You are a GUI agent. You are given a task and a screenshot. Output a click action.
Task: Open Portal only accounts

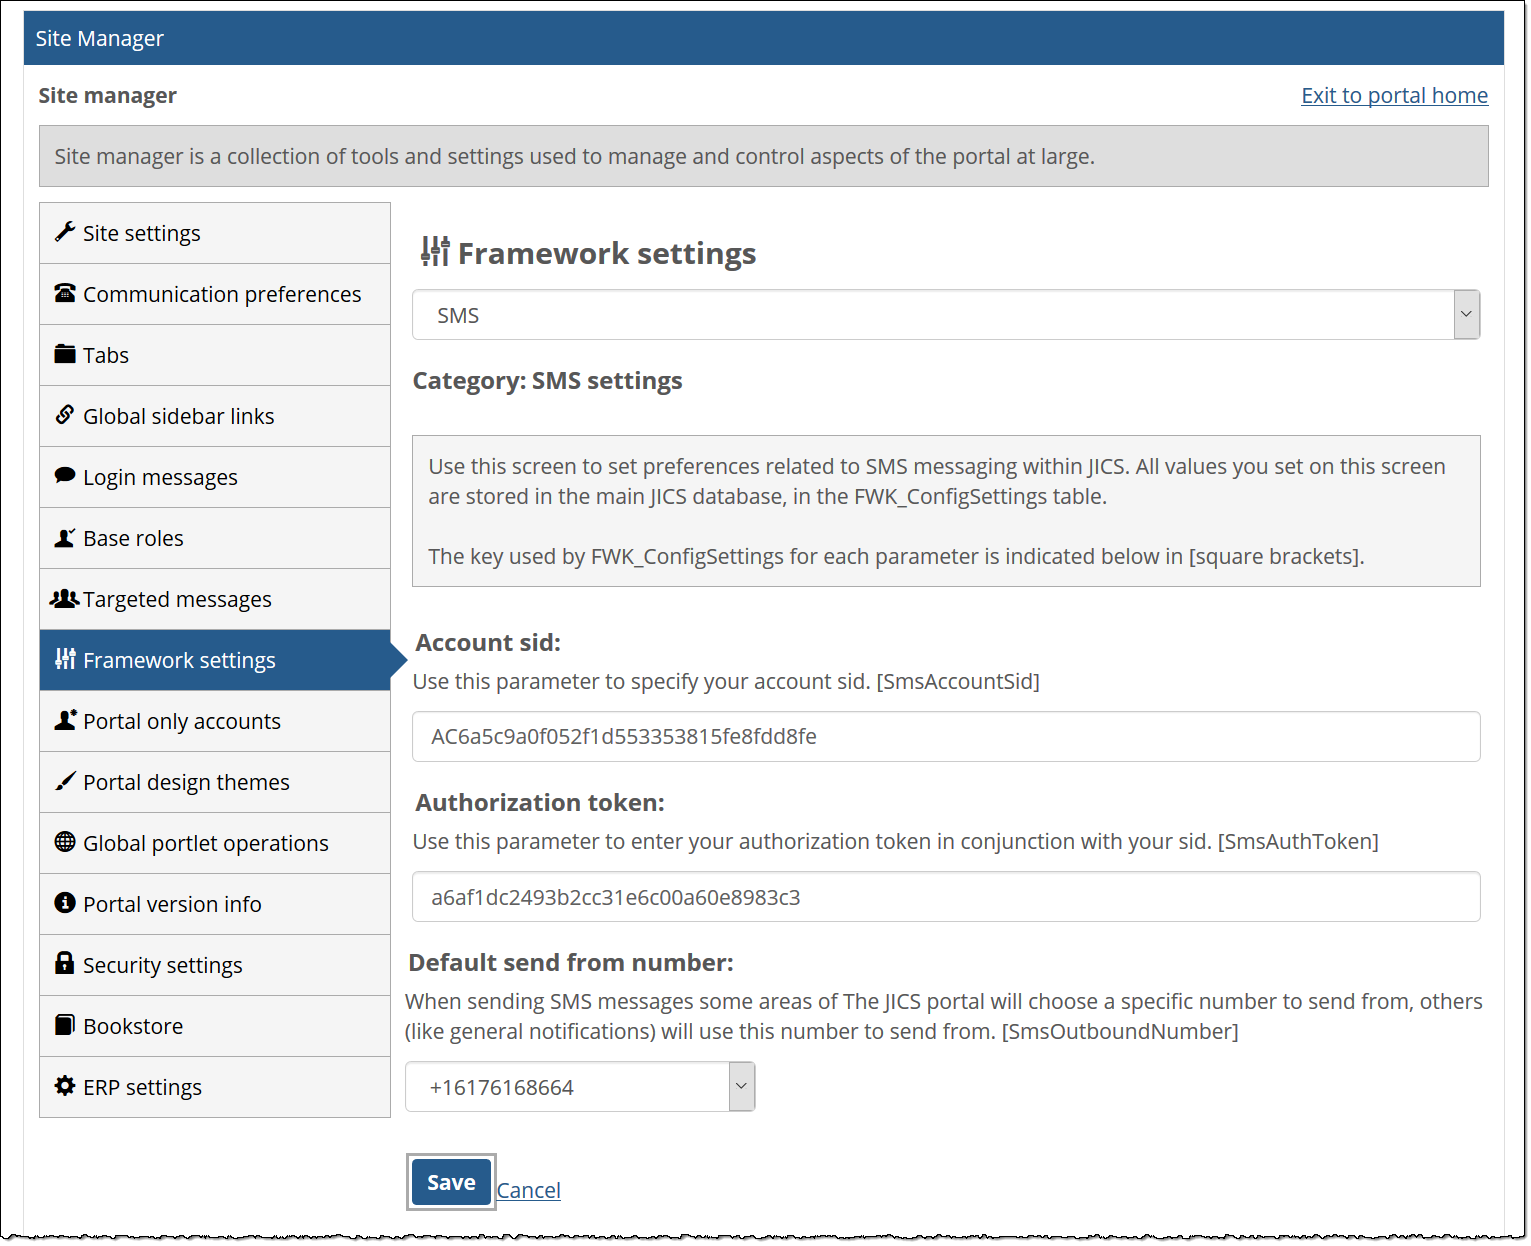point(215,721)
